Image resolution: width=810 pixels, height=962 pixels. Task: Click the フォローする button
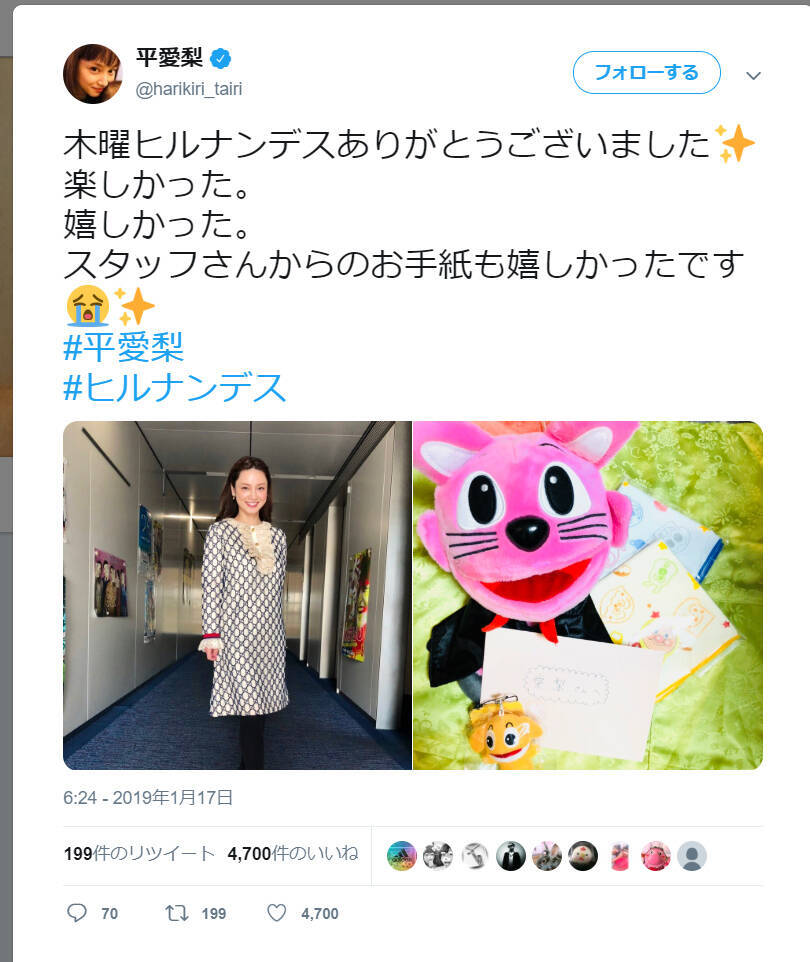click(x=647, y=72)
